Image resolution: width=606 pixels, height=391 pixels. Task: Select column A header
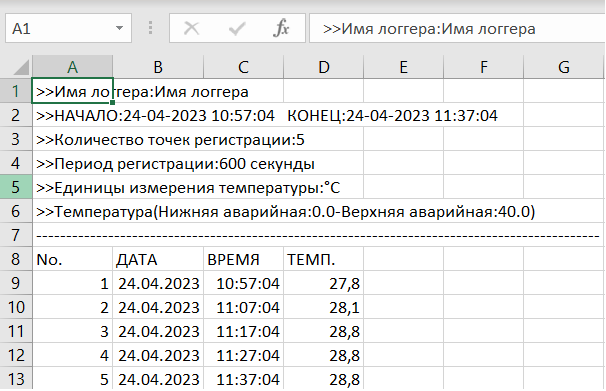(73, 67)
